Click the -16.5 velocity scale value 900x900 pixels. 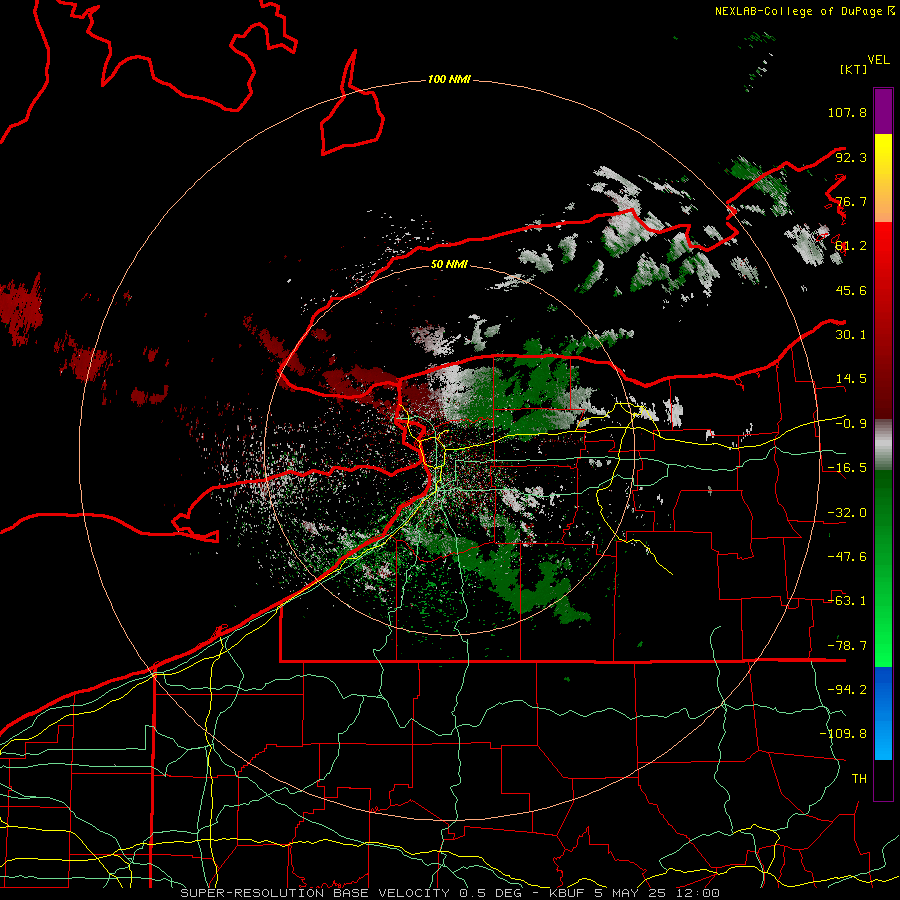point(847,468)
